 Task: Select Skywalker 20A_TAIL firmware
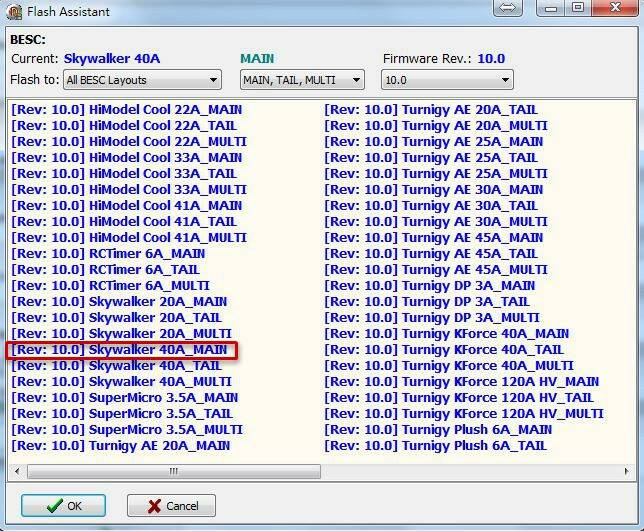tap(117, 318)
